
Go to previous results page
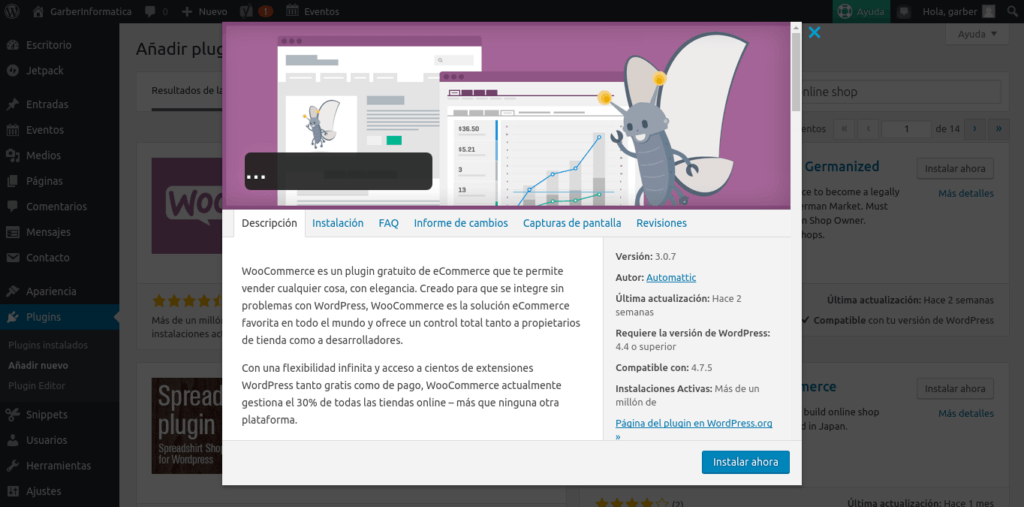click(868, 129)
